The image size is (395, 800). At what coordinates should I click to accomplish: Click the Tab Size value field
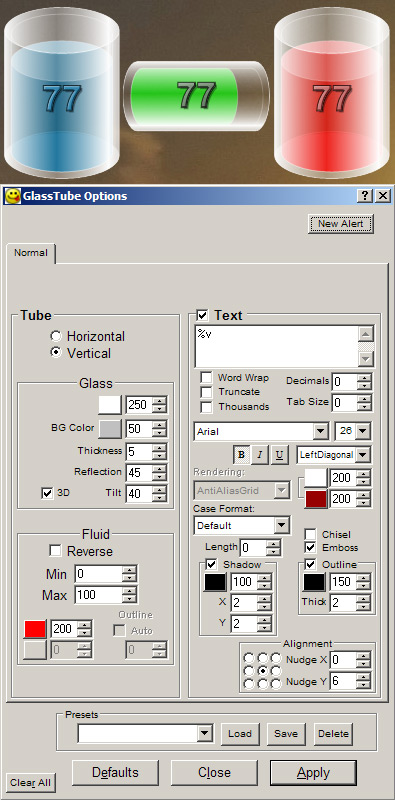[344, 403]
